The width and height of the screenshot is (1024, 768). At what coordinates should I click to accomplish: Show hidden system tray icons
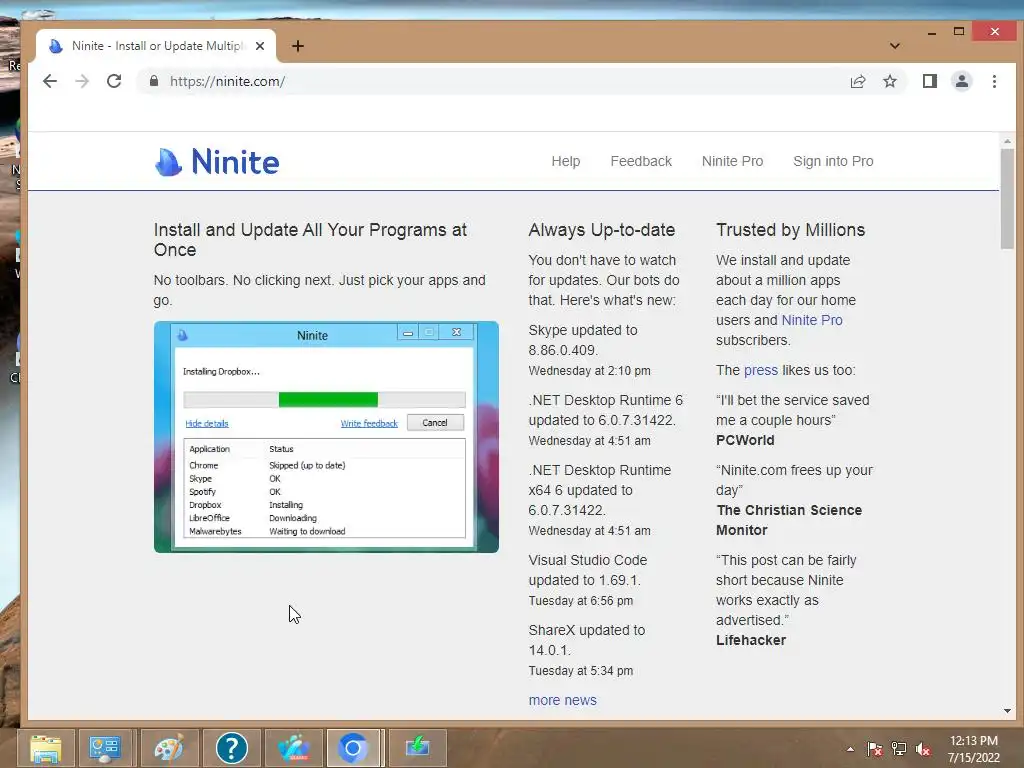[850, 749]
